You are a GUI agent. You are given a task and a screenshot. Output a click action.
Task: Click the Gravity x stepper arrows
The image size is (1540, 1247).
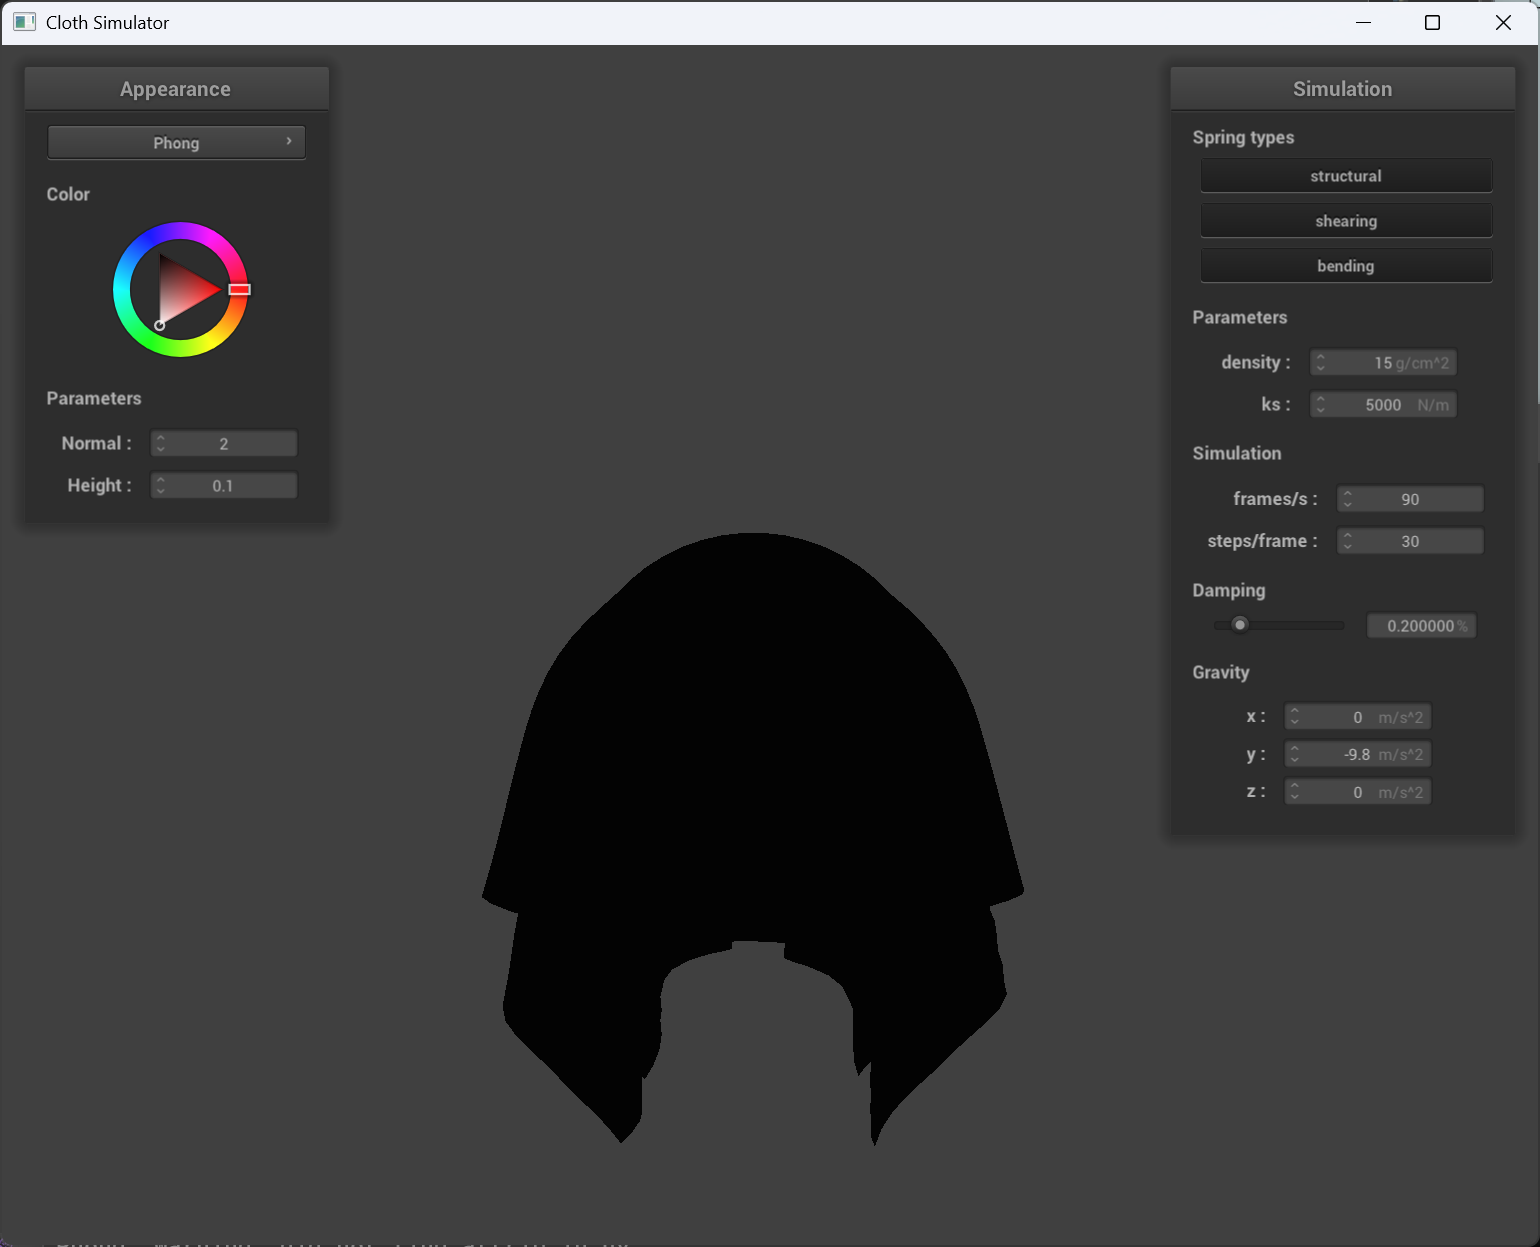[1295, 717]
